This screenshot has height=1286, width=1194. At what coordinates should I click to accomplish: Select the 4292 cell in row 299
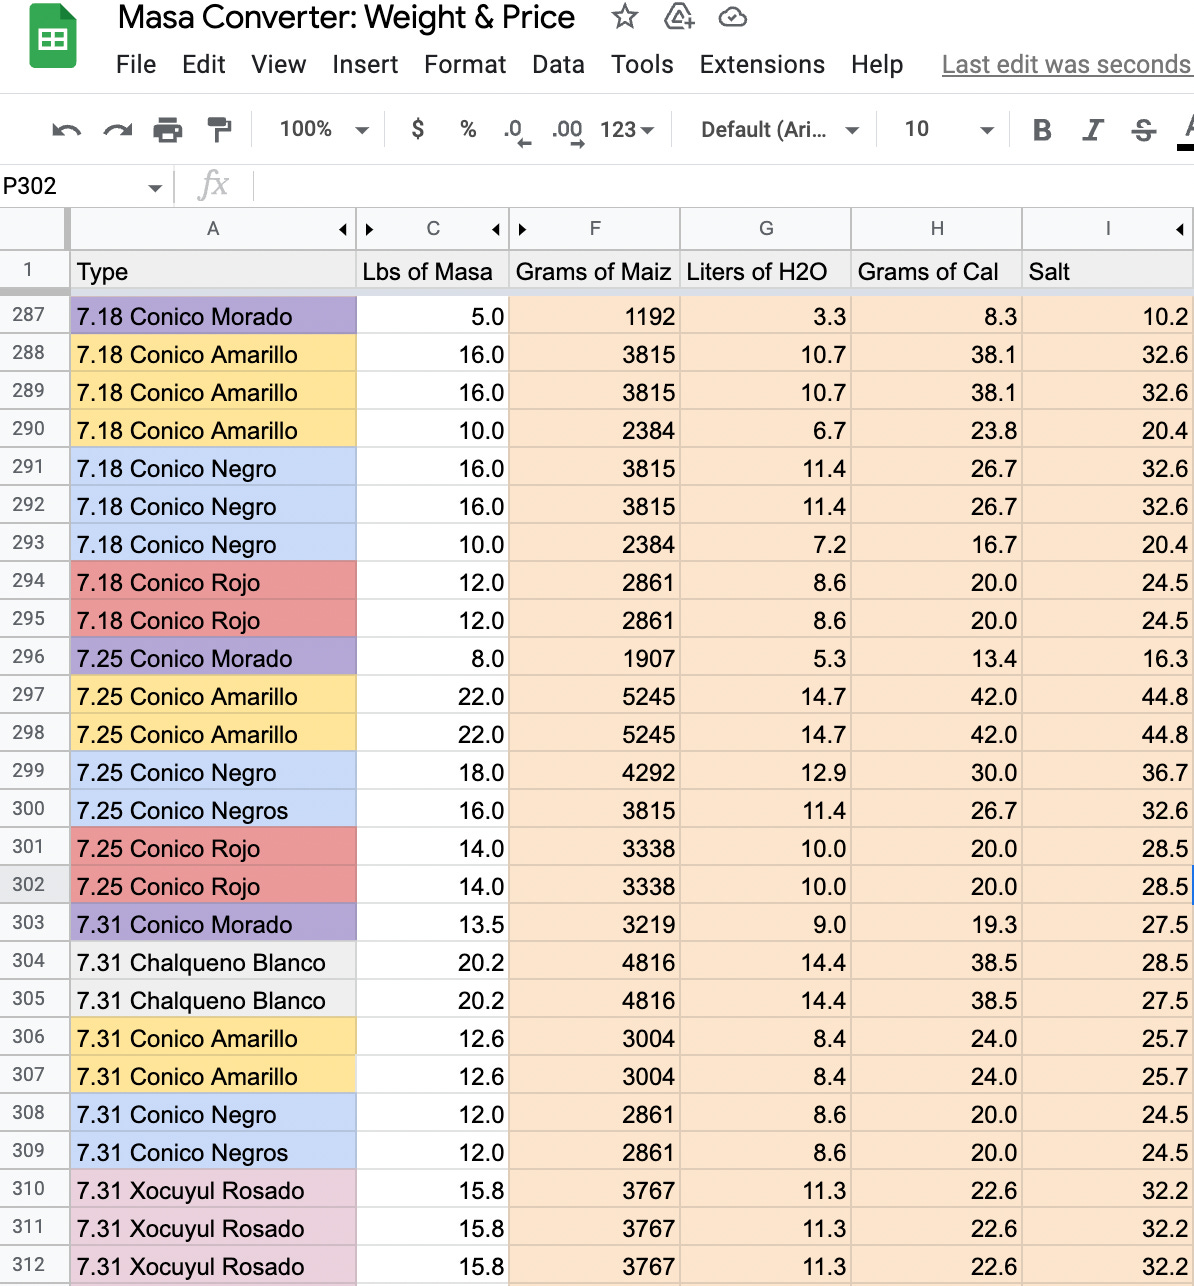[x=595, y=772]
